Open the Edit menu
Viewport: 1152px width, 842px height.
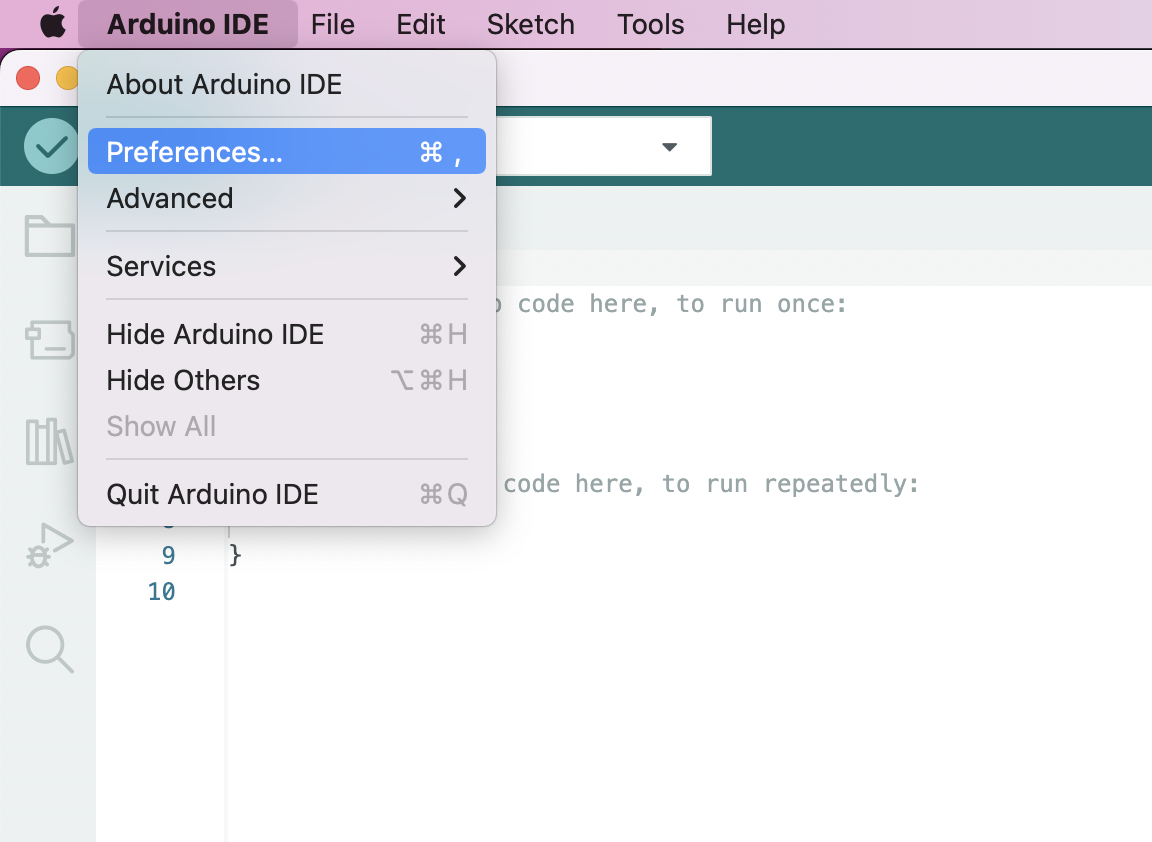click(x=420, y=24)
